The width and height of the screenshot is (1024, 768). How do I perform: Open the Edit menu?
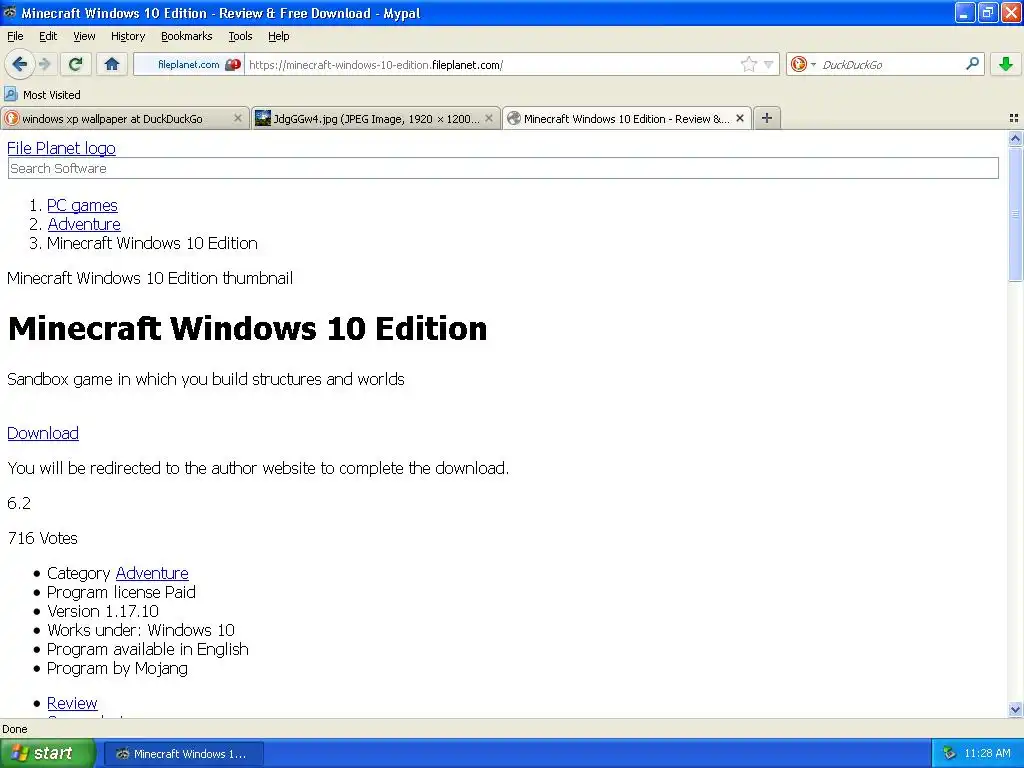pyautogui.click(x=48, y=37)
